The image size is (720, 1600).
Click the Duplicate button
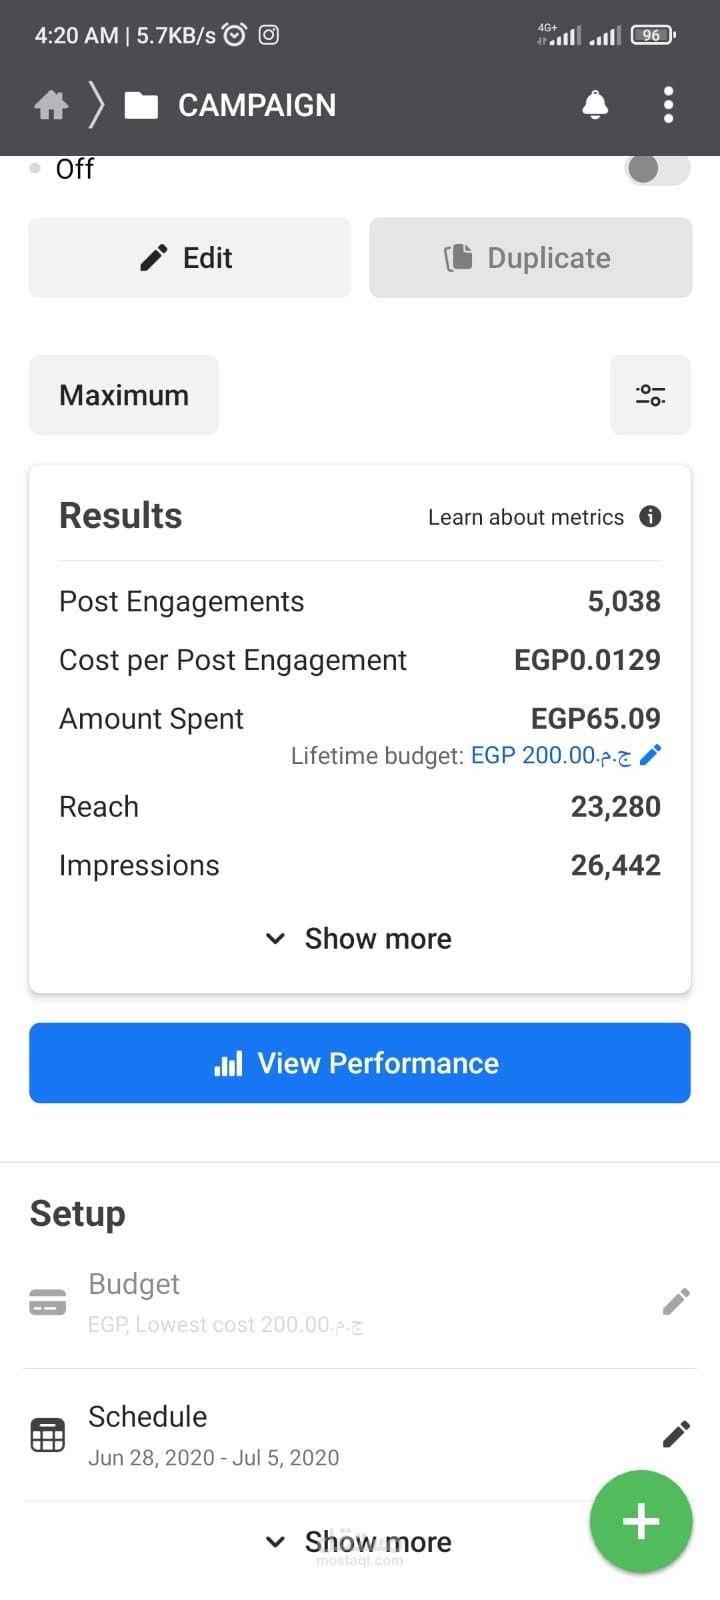click(531, 258)
